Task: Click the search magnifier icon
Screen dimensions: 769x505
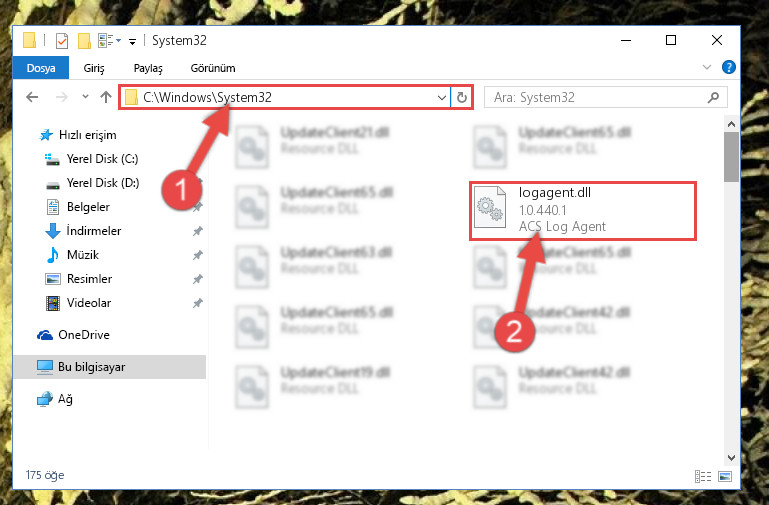Action: pyautogui.click(x=714, y=97)
